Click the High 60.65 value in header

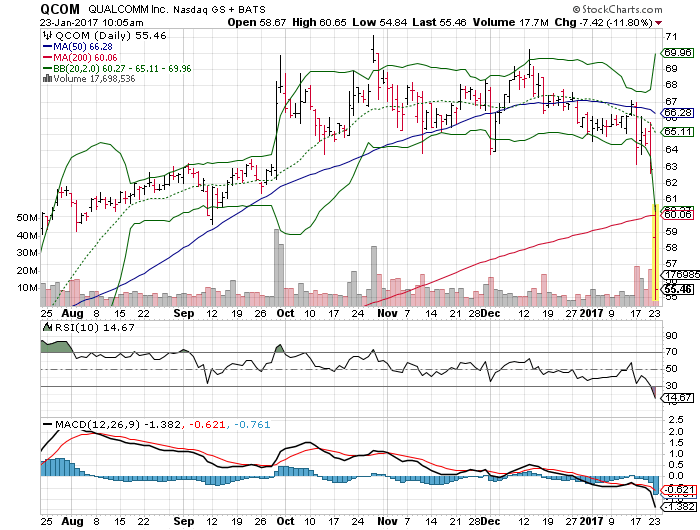pyautogui.click(x=319, y=22)
